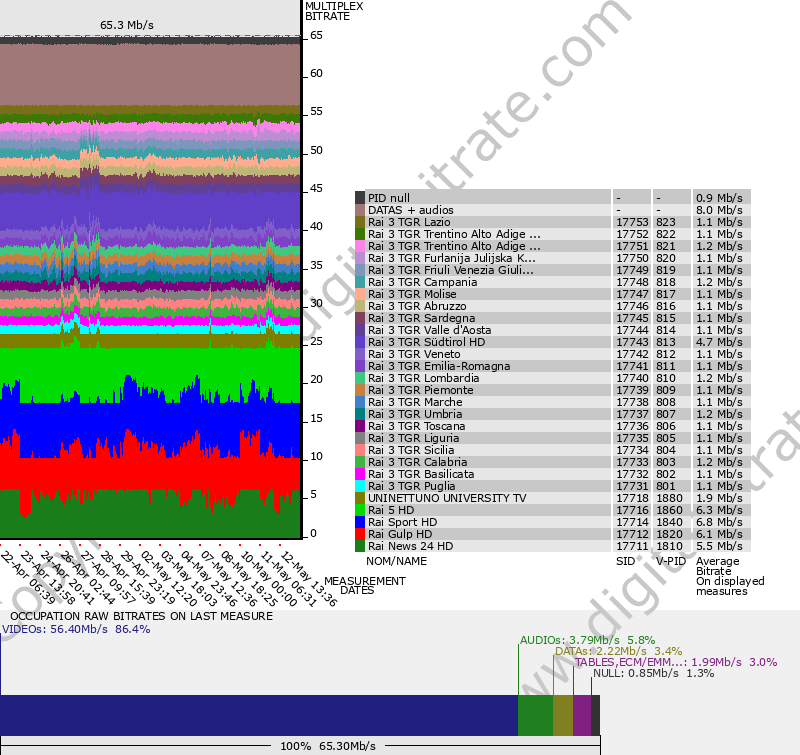
Task: Click the 'Rai 3 TGR Marche' name
Action: 415,402
